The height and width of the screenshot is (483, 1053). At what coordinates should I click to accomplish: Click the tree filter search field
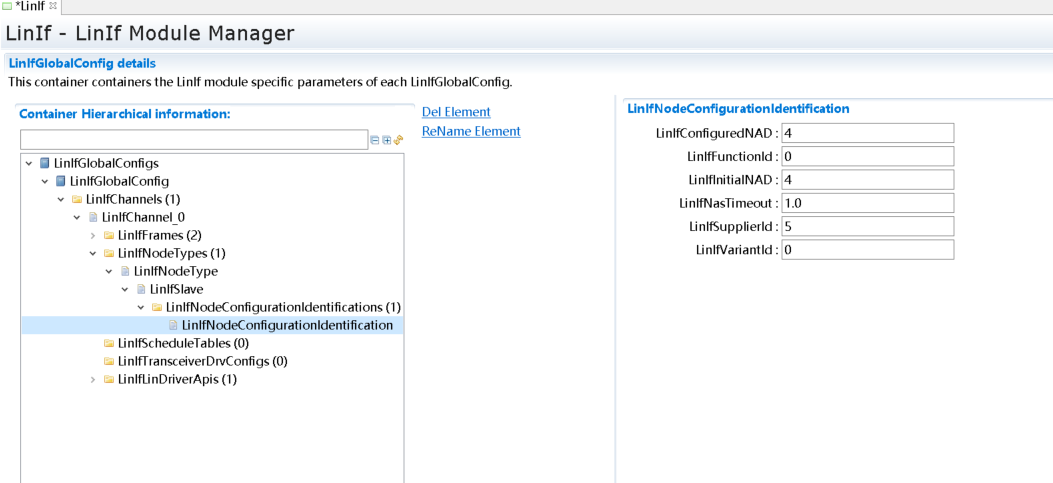[194, 140]
